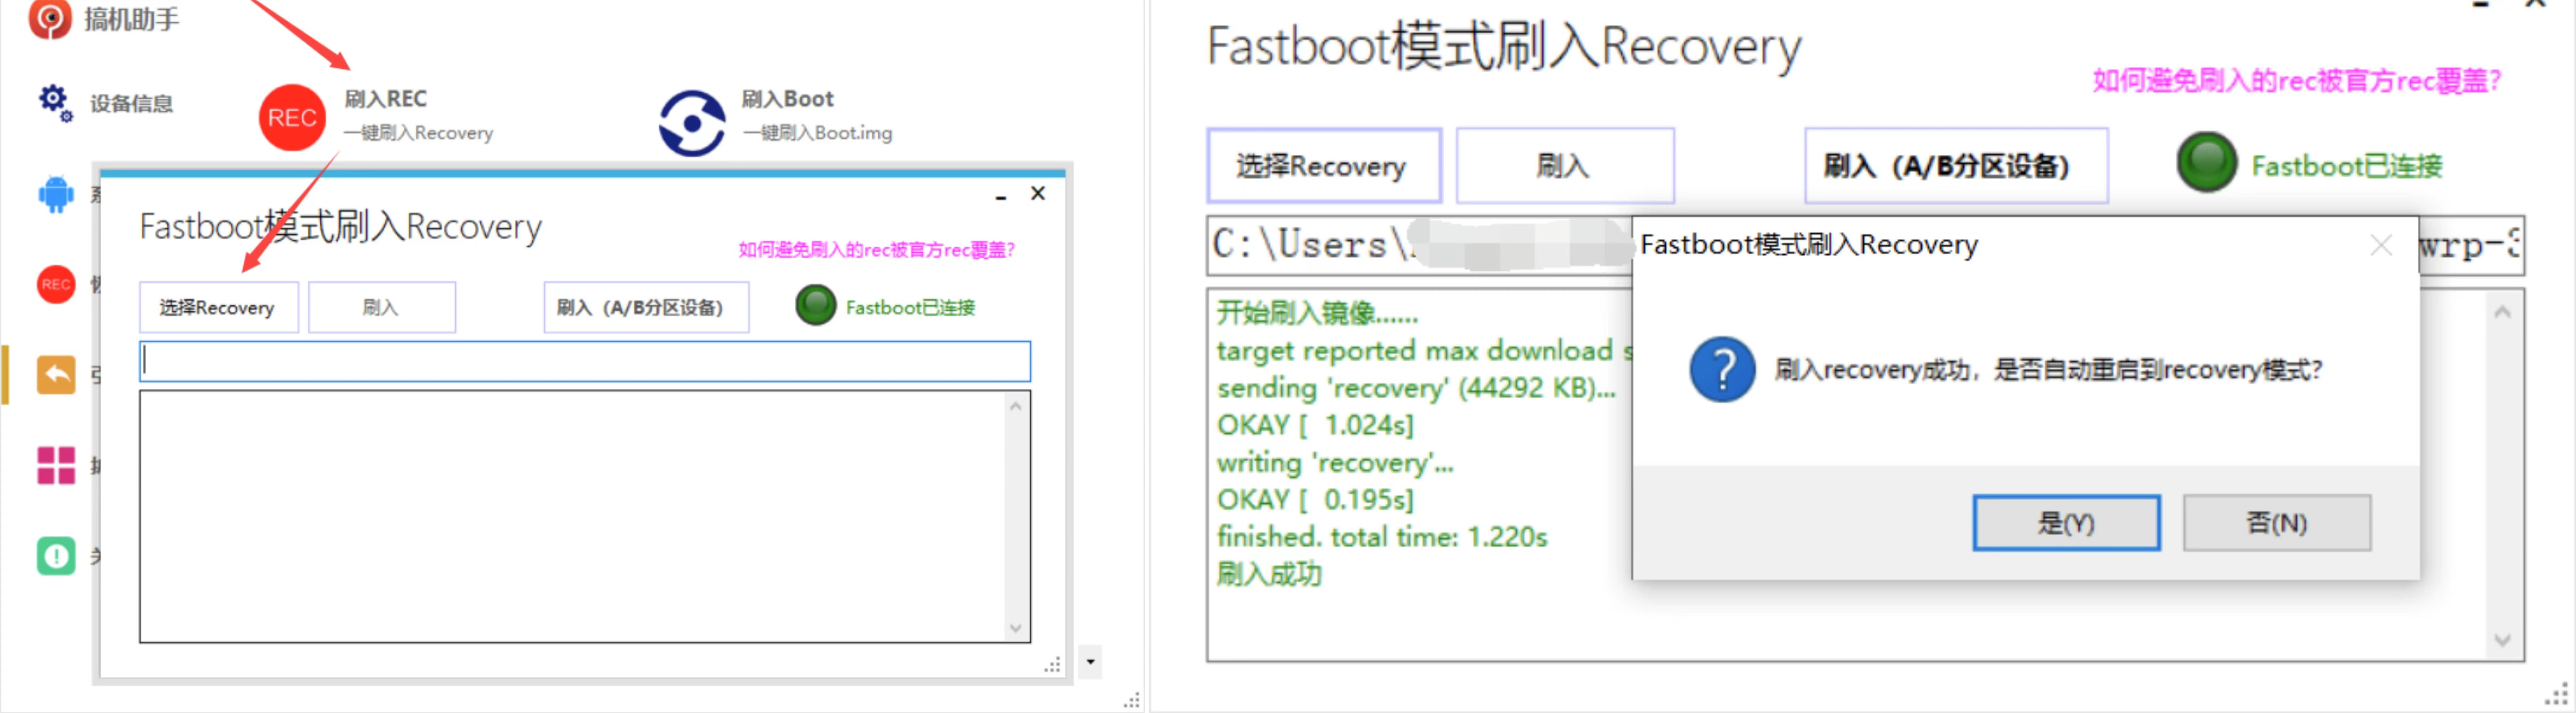Click log line writing 'recovery'
The image size is (2576, 713).
tap(1335, 463)
